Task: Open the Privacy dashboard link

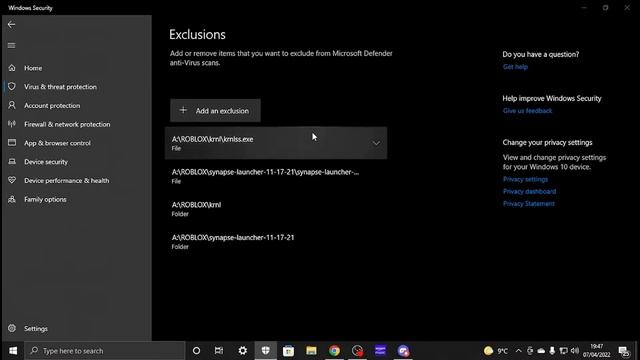Action: [x=529, y=191]
